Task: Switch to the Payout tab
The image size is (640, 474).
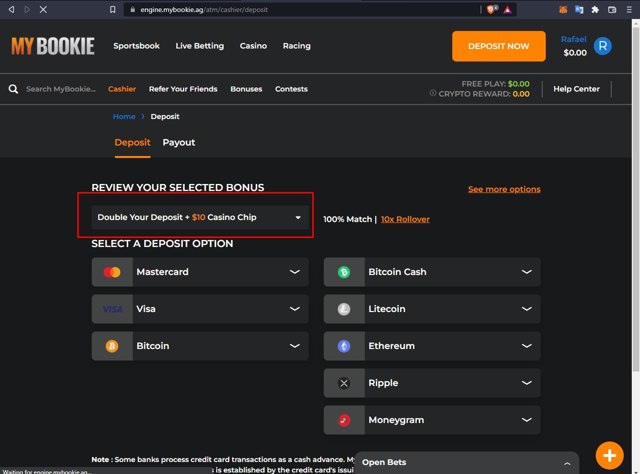Action: coord(179,143)
